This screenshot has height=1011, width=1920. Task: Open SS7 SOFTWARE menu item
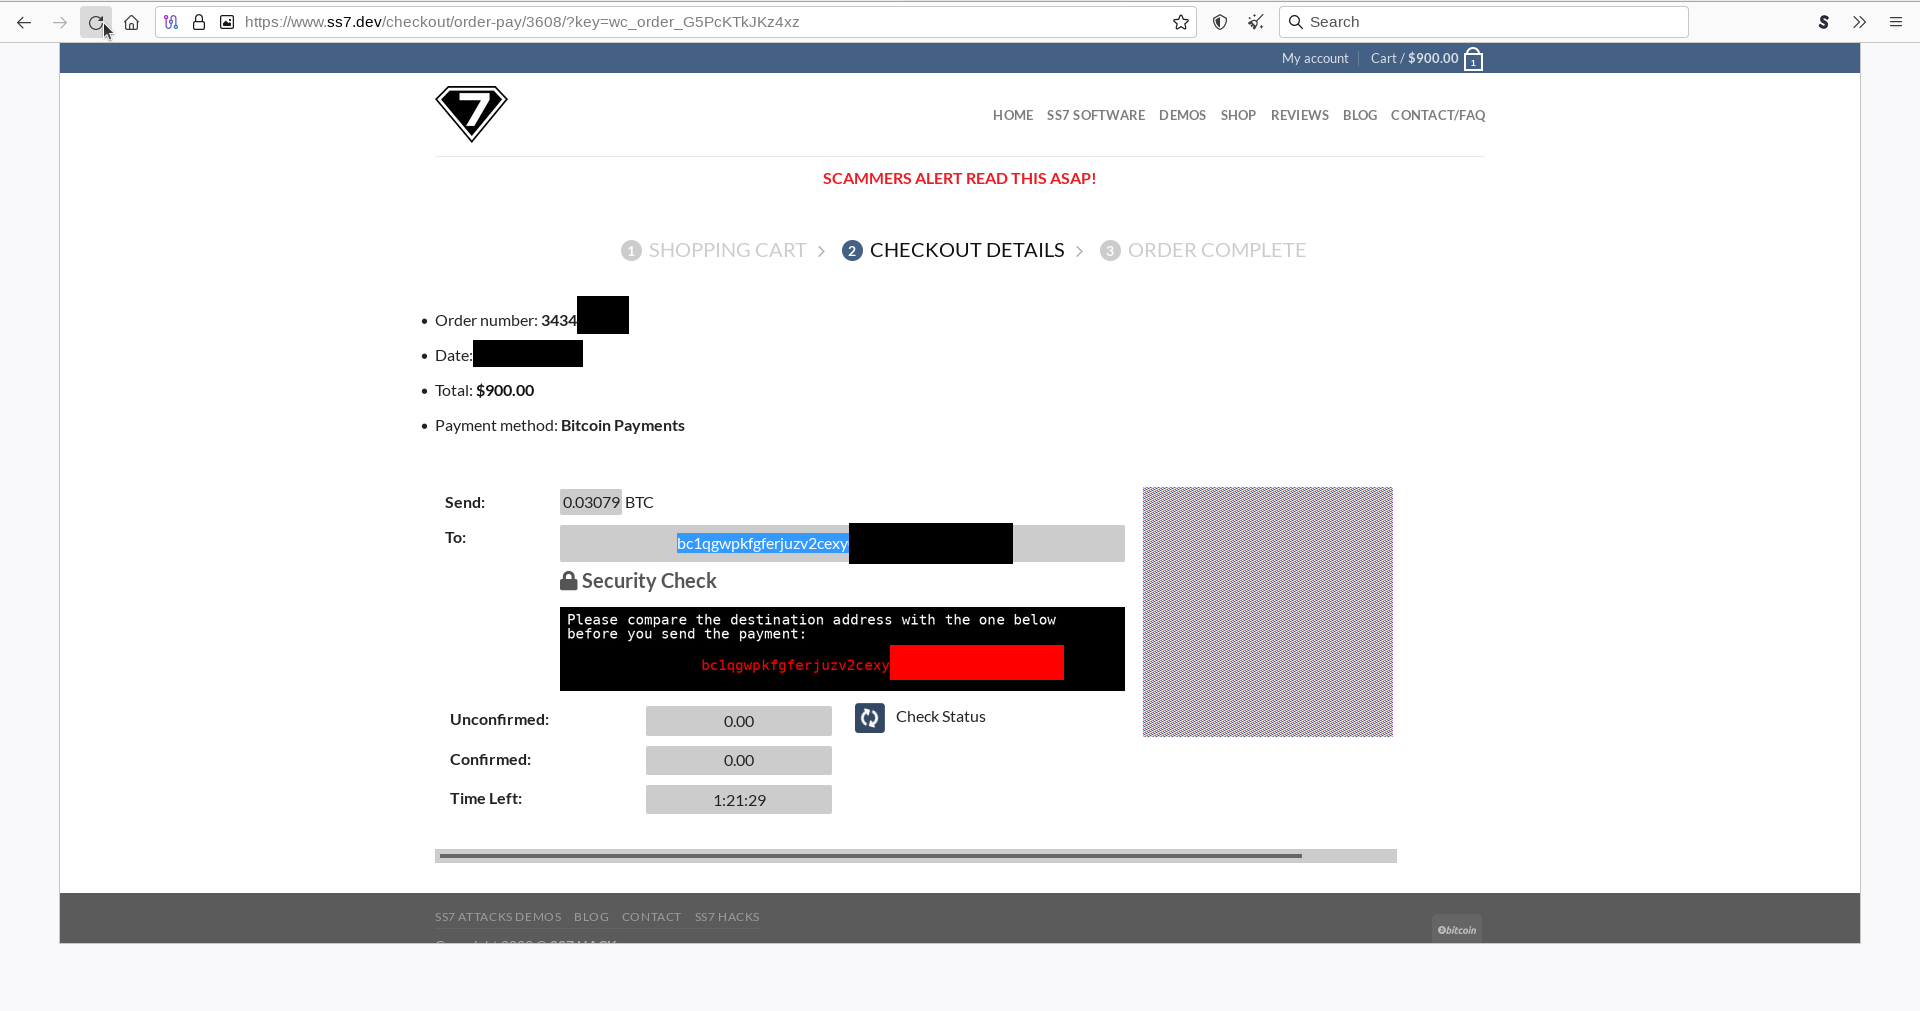click(1096, 116)
